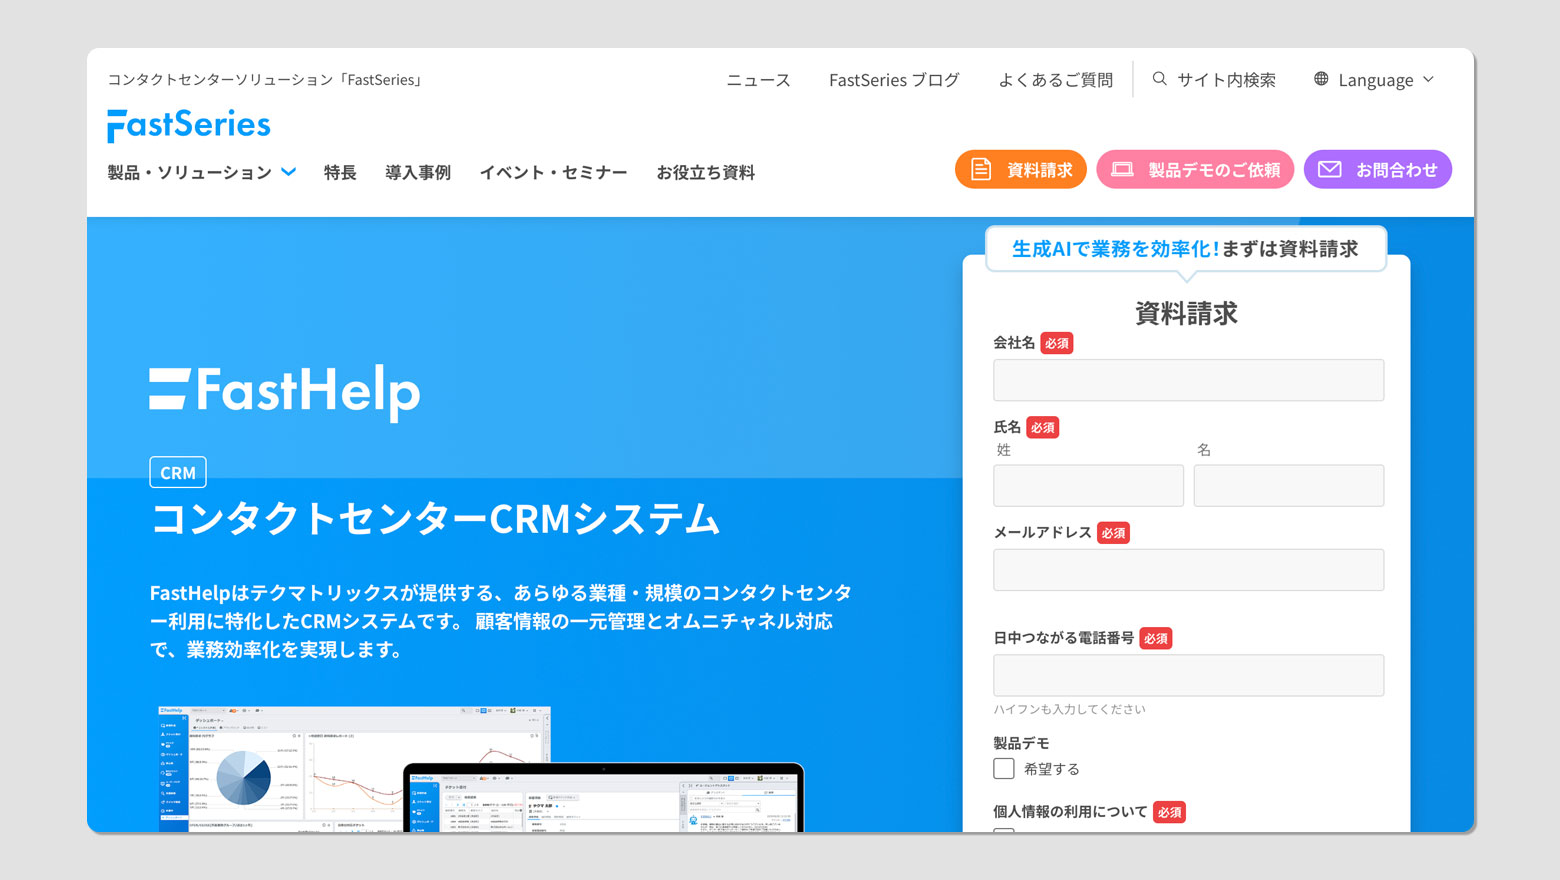Open the 特長 menu item
Image resolution: width=1560 pixels, height=880 pixels.
[x=340, y=173]
